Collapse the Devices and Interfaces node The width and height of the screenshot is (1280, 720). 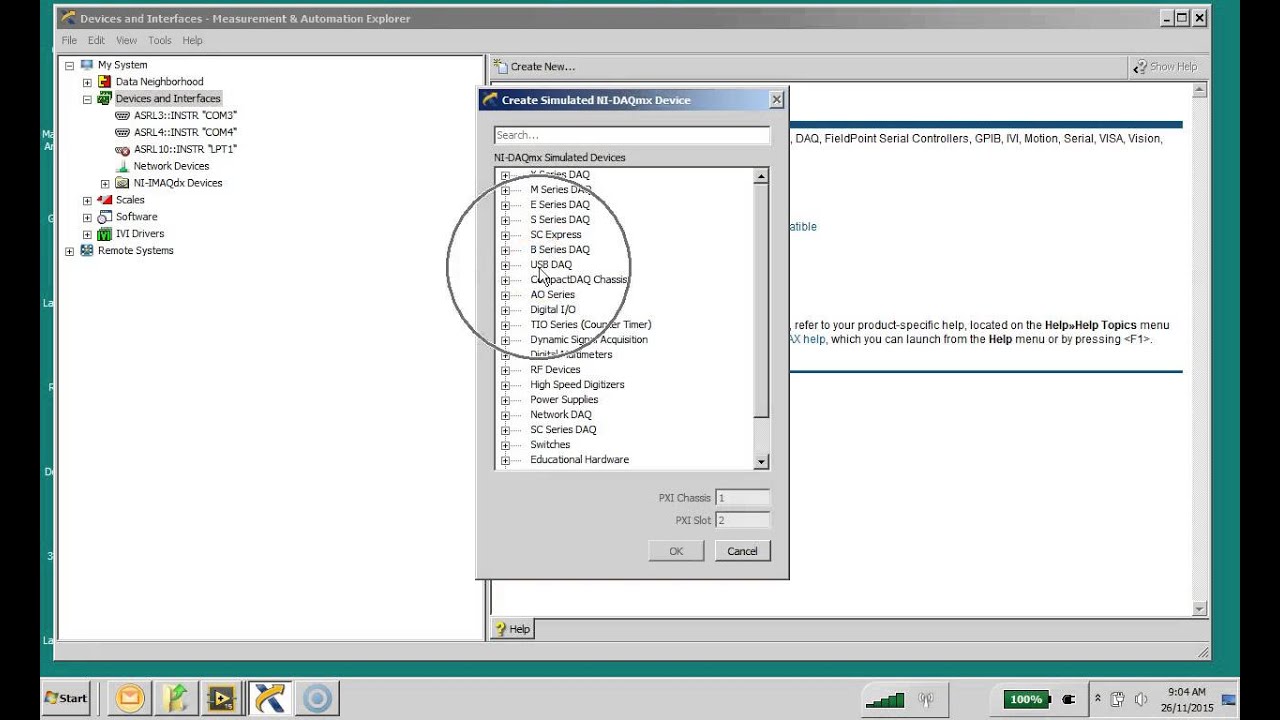(x=87, y=99)
